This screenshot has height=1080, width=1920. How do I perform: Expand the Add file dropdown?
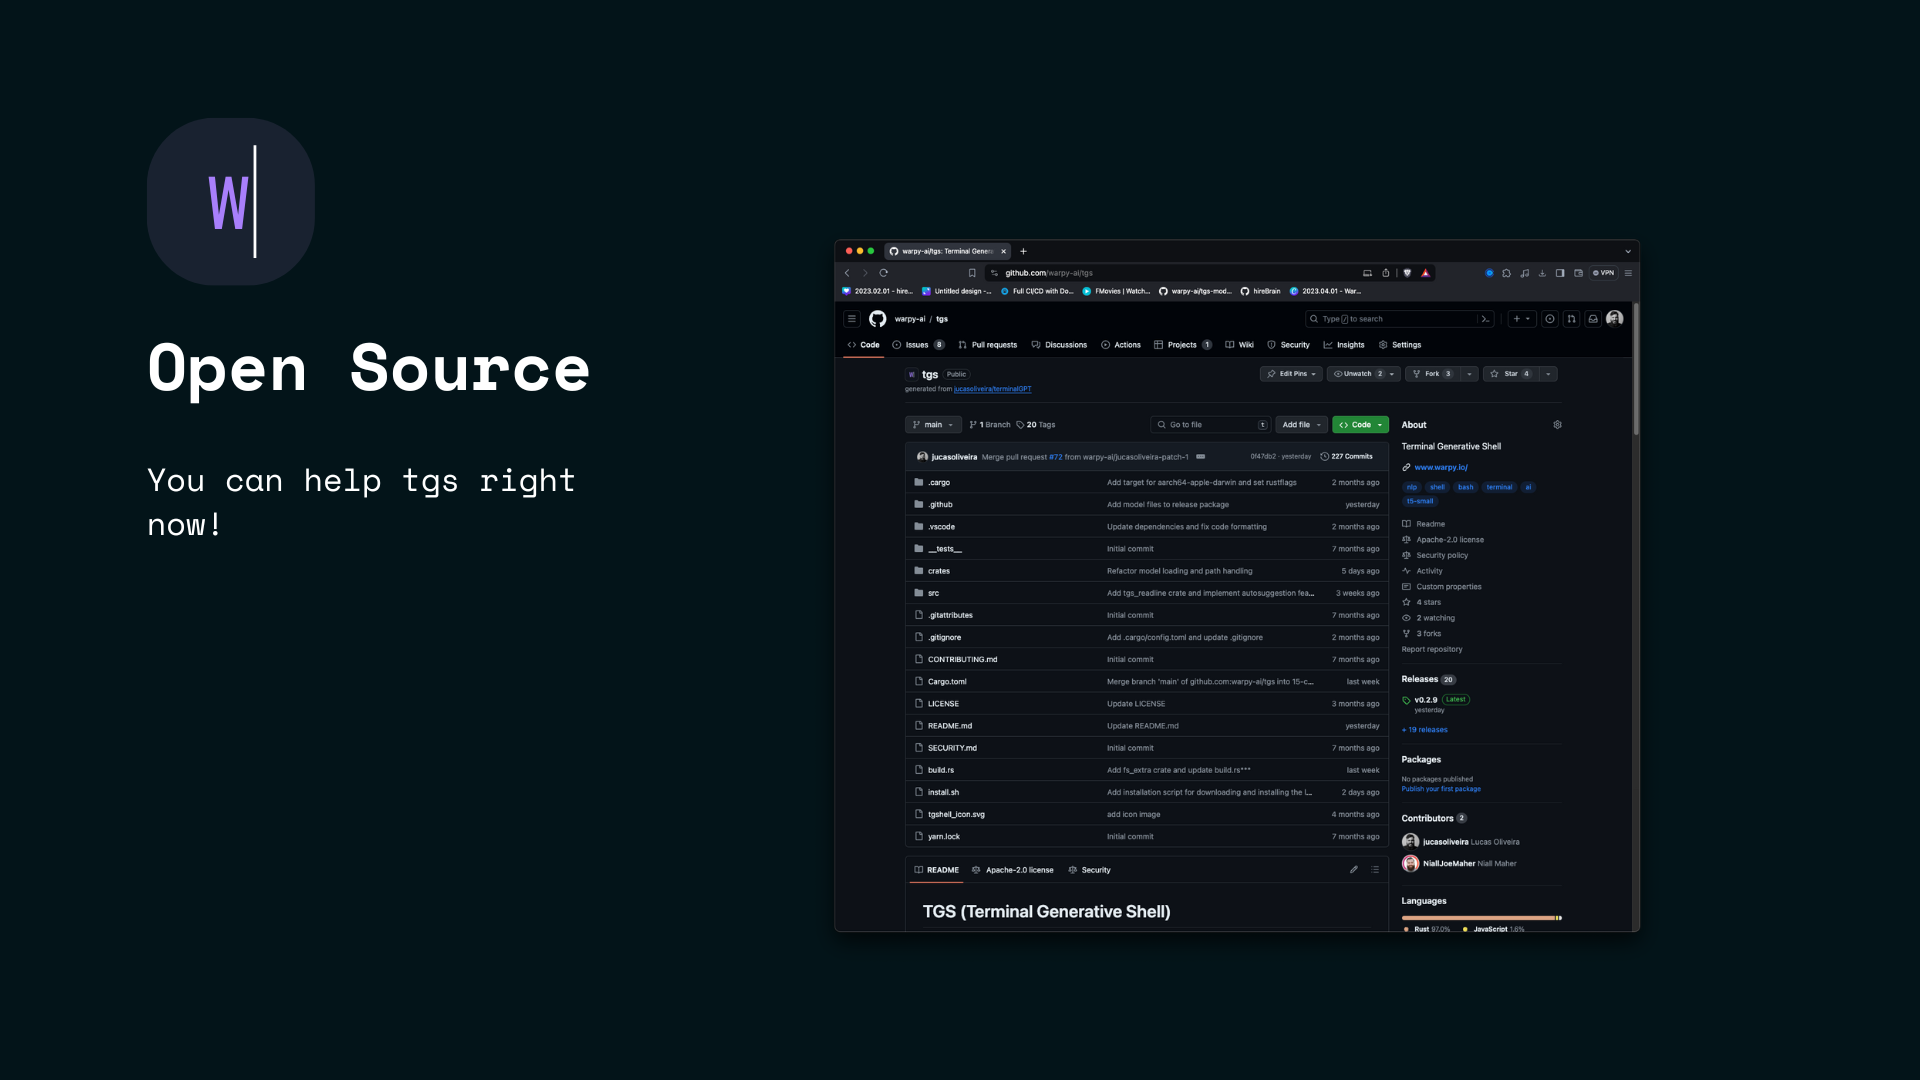(x=1301, y=425)
